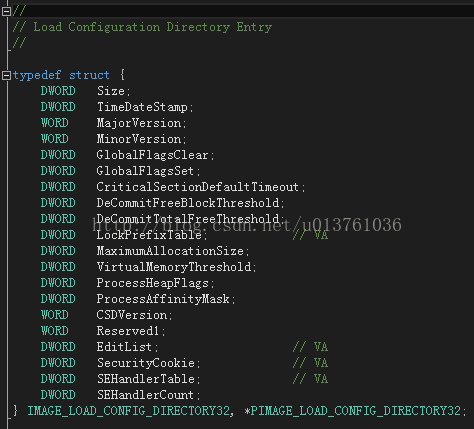474x429 pixels.
Task: Click the '// VA' comment after EditList
Action: pyautogui.click(x=310, y=347)
